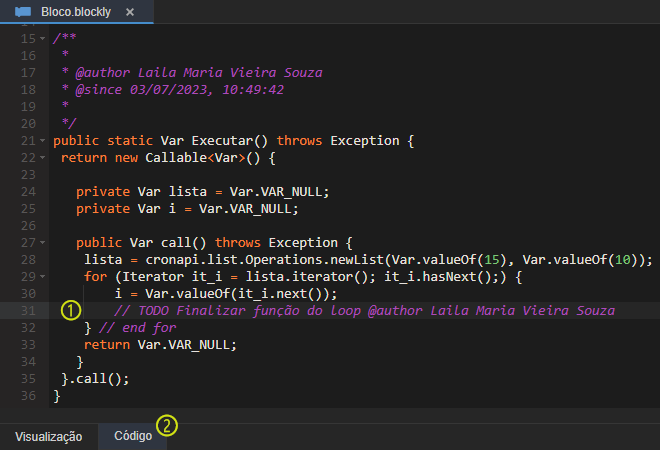Click 'public Var call() throws Exception' line
The image size is (660, 450).
(207, 243)
